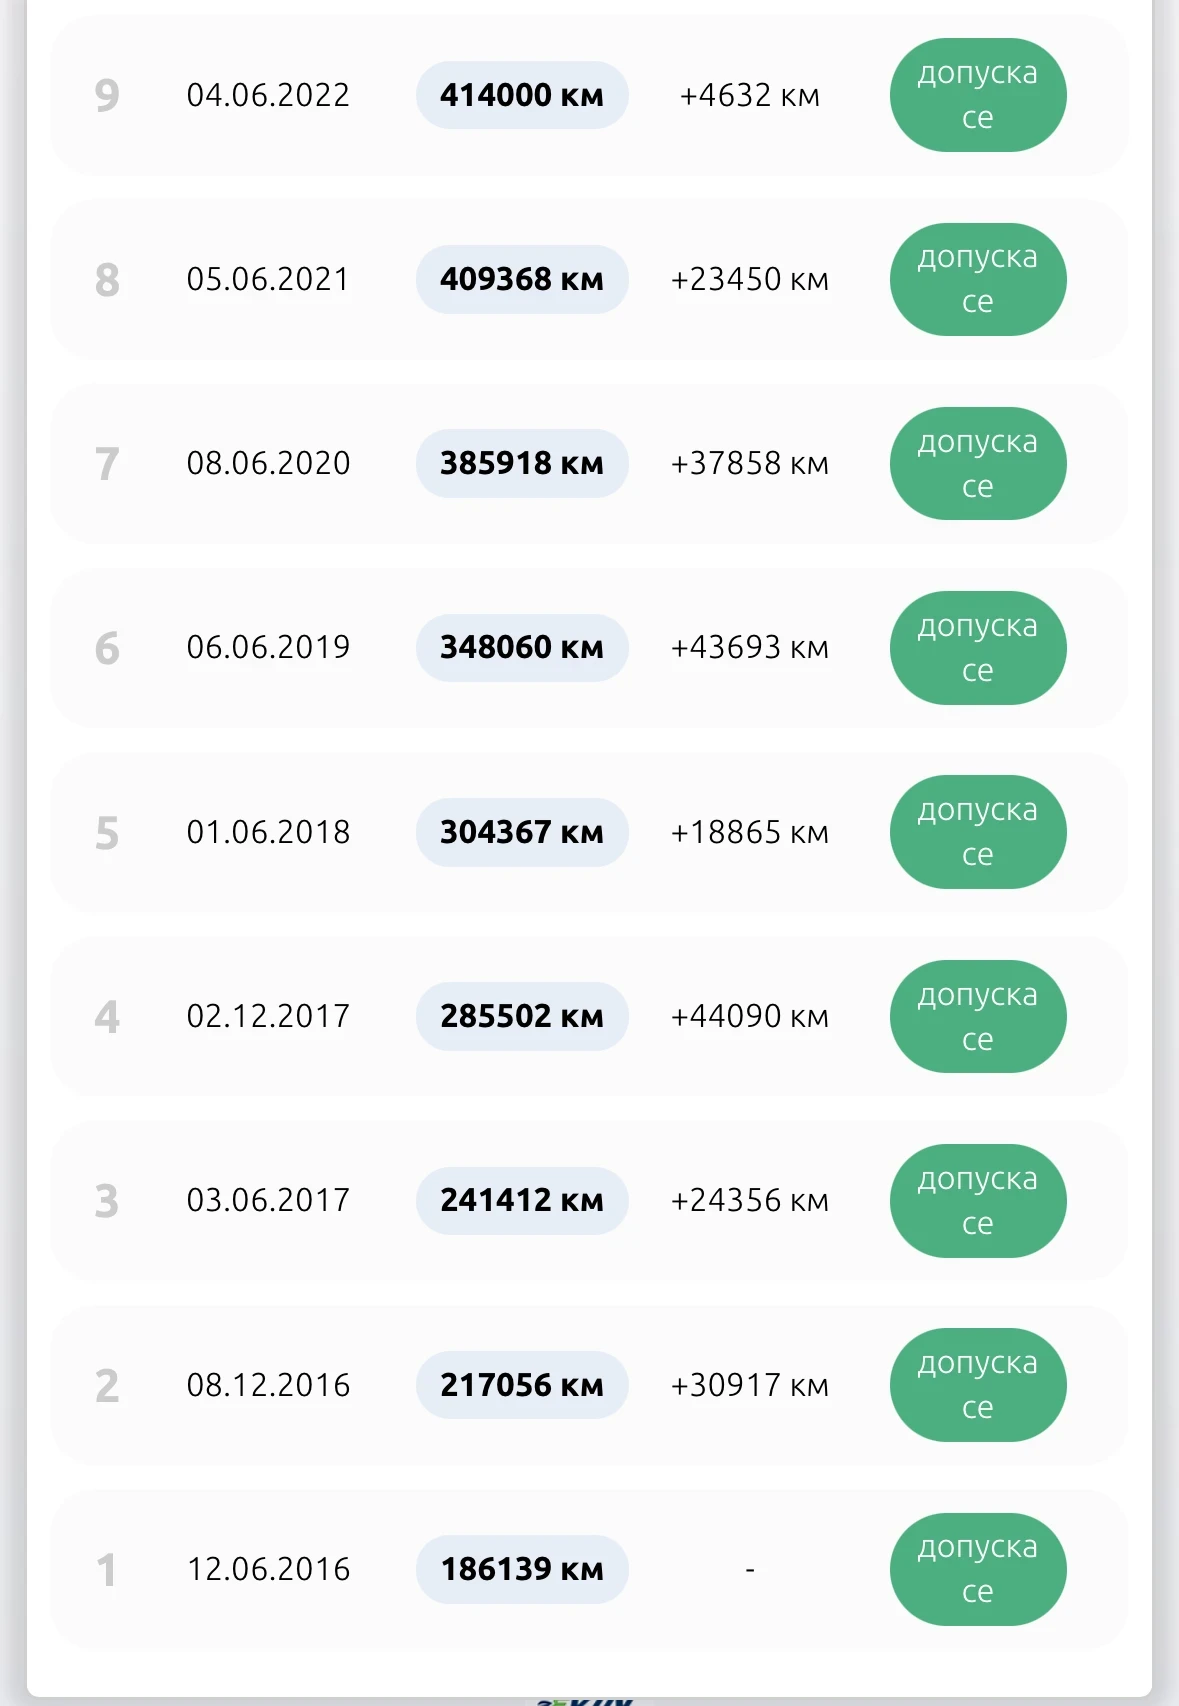Click the date 01.06.2018

pos(268,832)
